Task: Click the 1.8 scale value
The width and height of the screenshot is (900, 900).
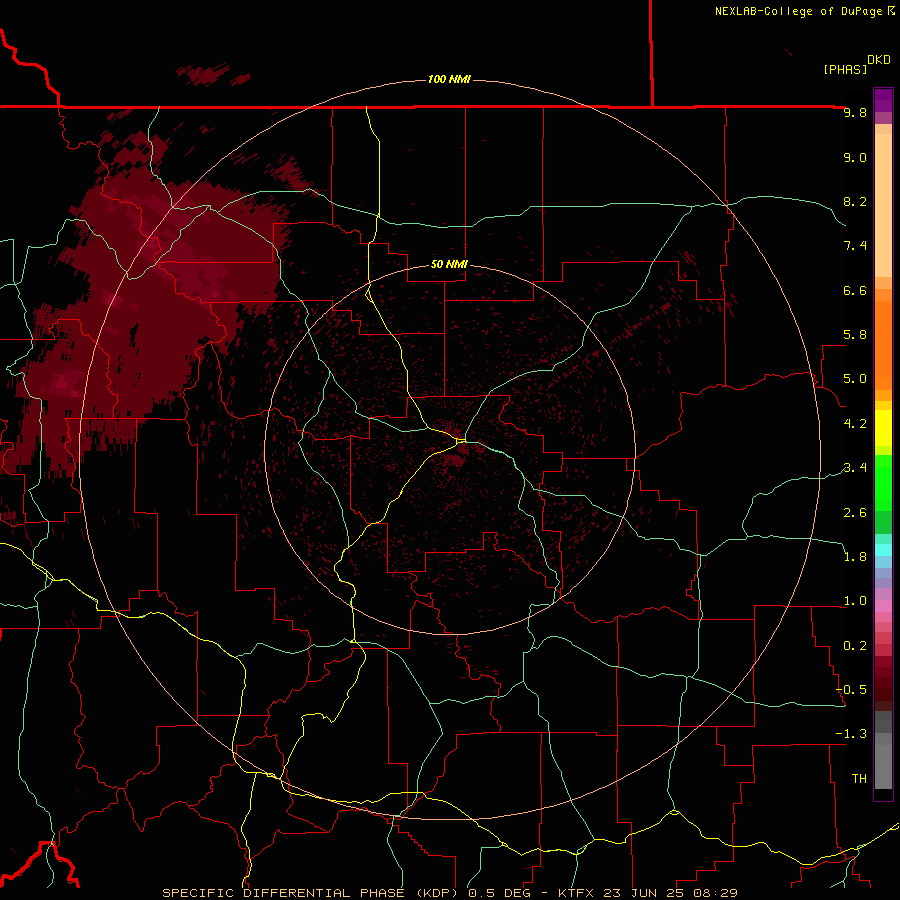Action: [855, 557]
